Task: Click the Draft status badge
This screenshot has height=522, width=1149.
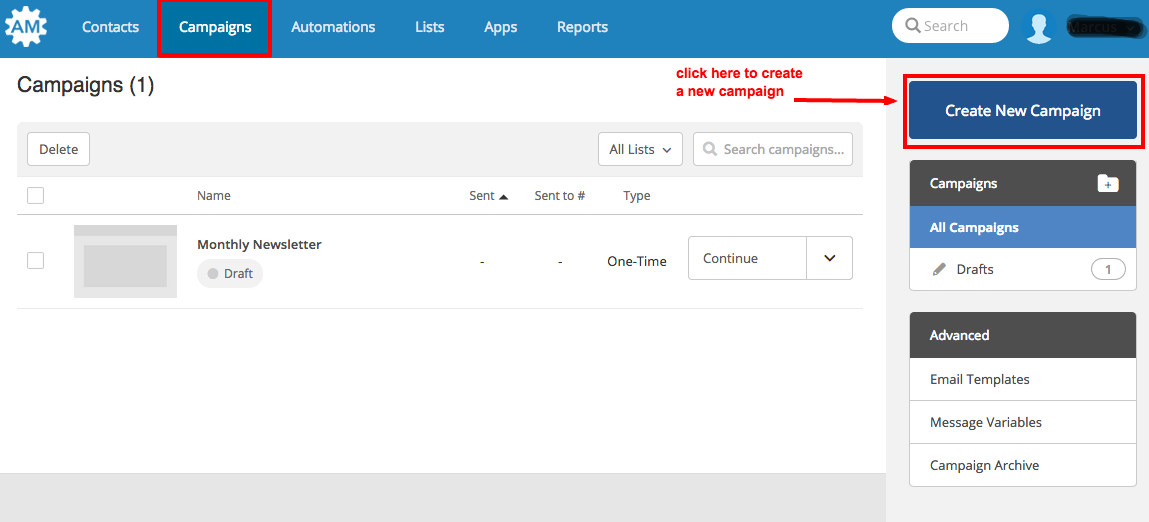Action: coord(230,273)
